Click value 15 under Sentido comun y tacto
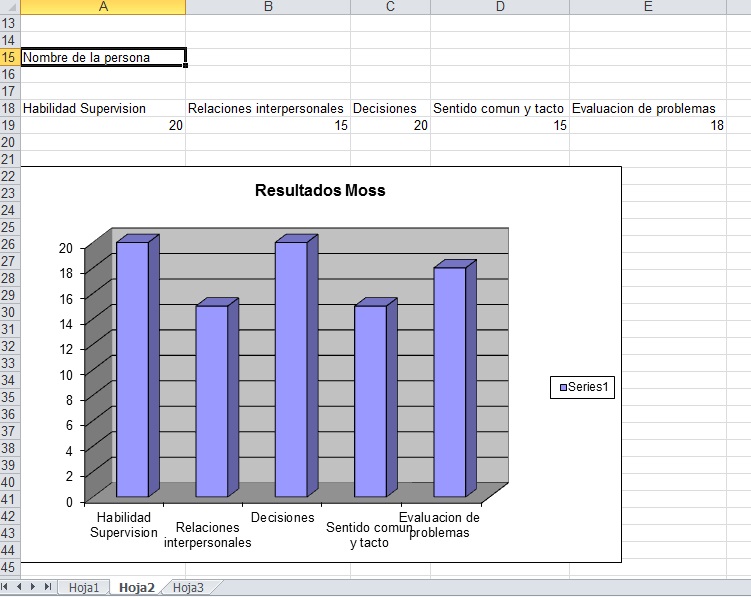751x597 pixels. 500,126
